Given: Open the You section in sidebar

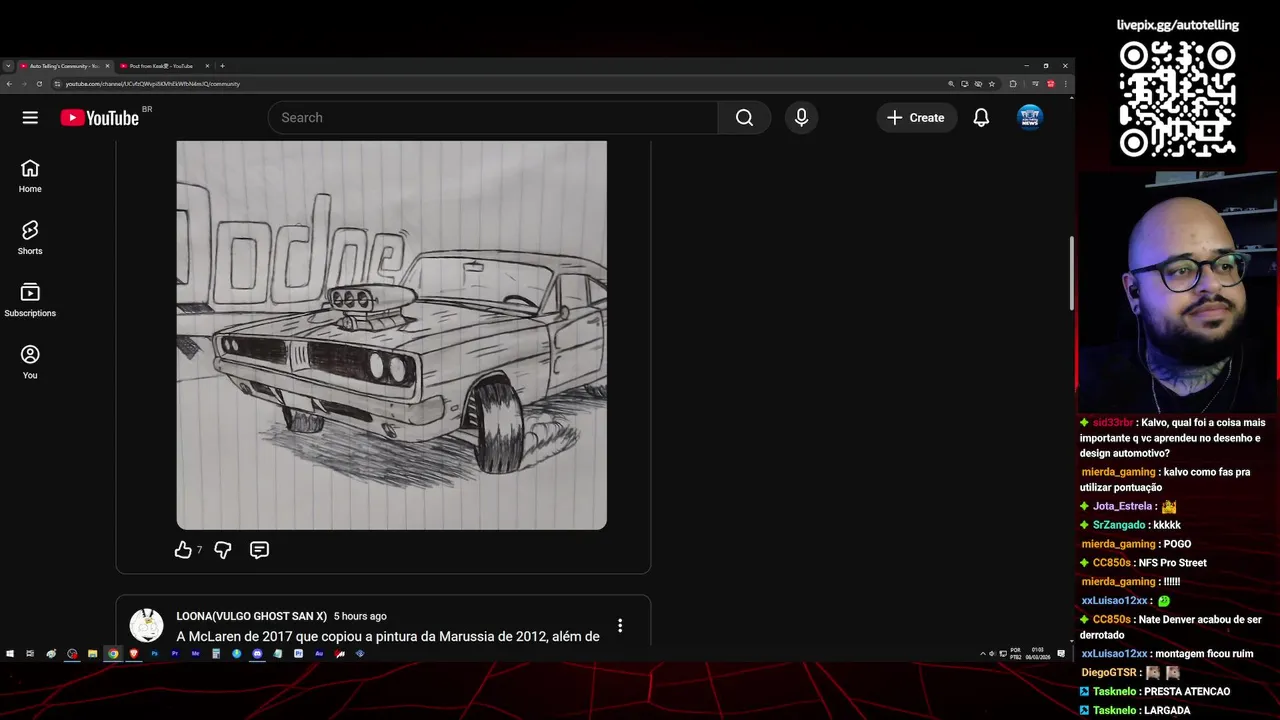Looking at the screenshot, I should pos(30,362).
